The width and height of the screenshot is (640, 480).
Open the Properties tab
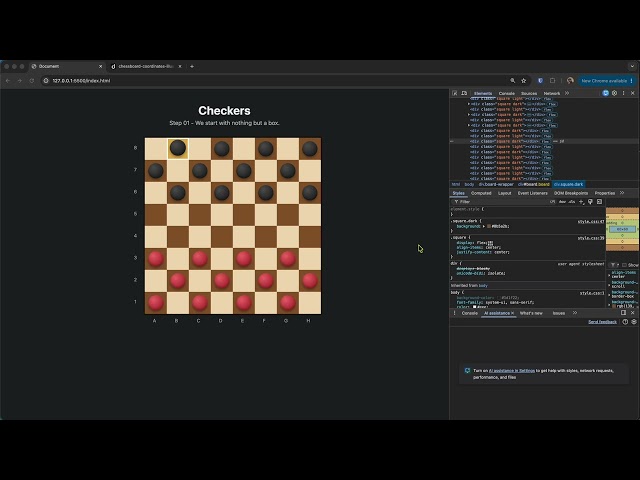tap(604, 193)
